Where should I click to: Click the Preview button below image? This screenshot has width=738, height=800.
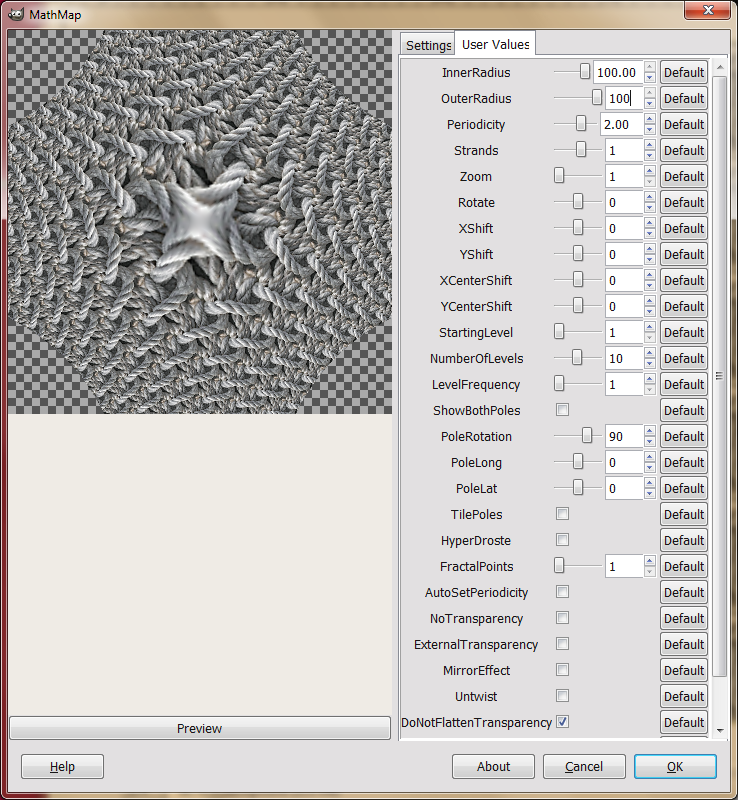point(200,728)
